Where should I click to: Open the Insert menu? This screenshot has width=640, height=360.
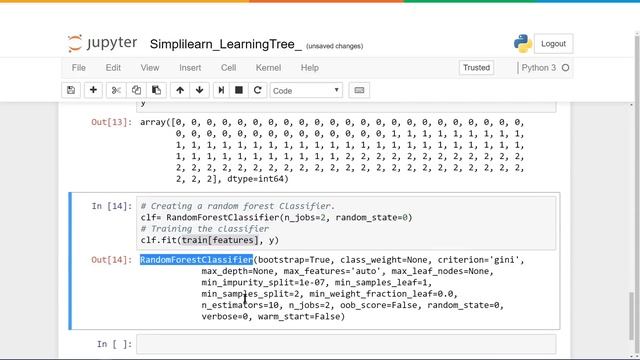click(190, 68)
